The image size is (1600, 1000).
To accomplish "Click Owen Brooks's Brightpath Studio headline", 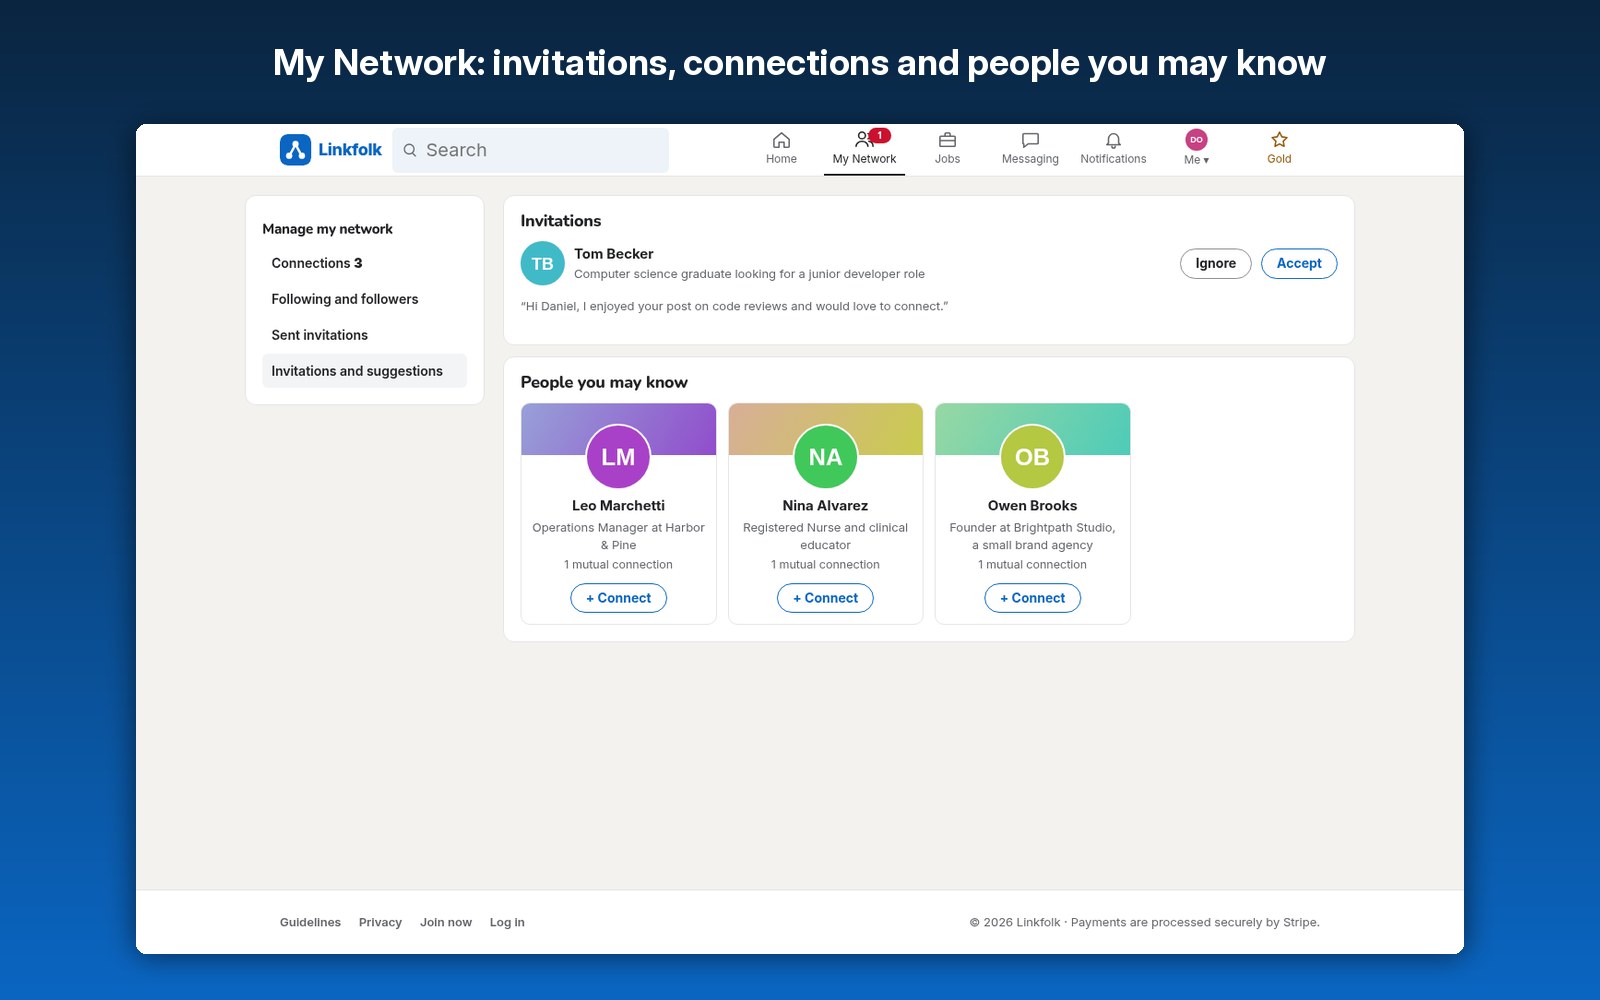I will pos(1032,536).
